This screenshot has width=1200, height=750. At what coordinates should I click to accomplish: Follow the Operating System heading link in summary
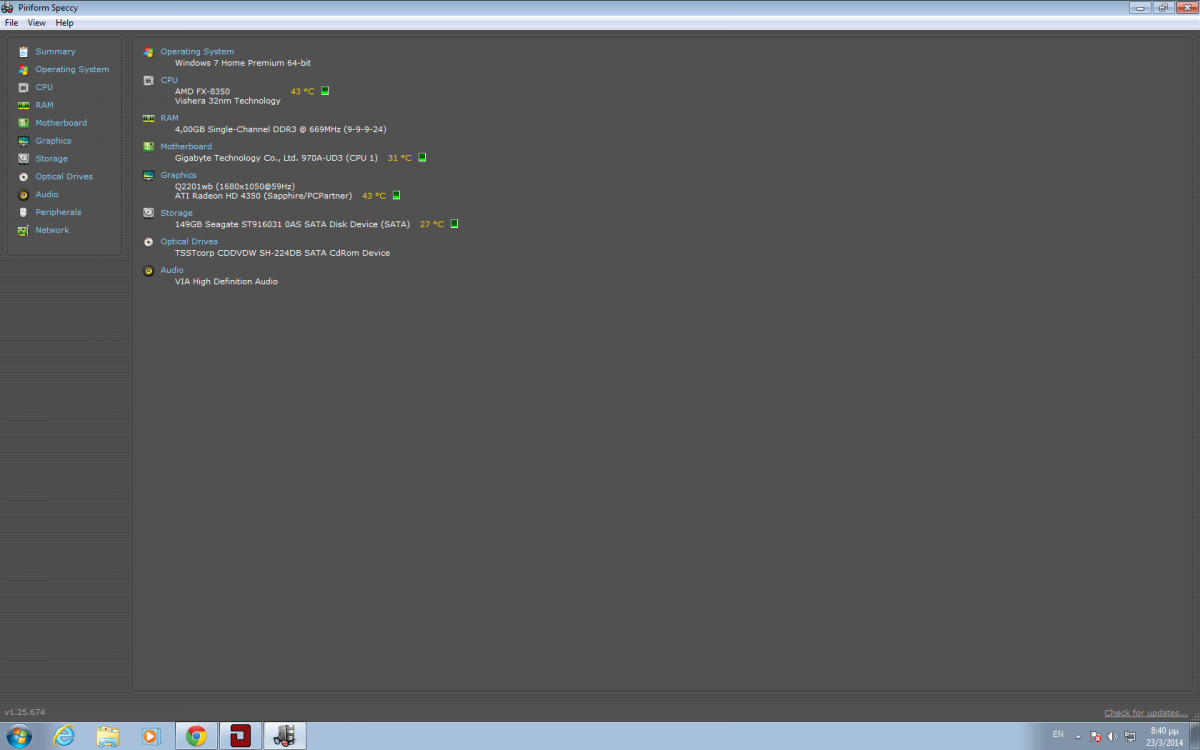coord(197,51)
